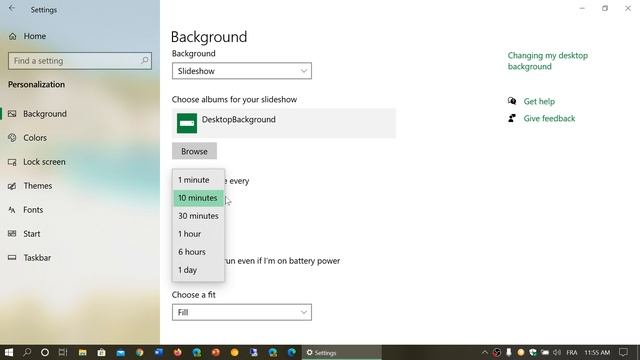Select 1 minute interval option
Screen dimensions: 640x360
coord(198,180)
